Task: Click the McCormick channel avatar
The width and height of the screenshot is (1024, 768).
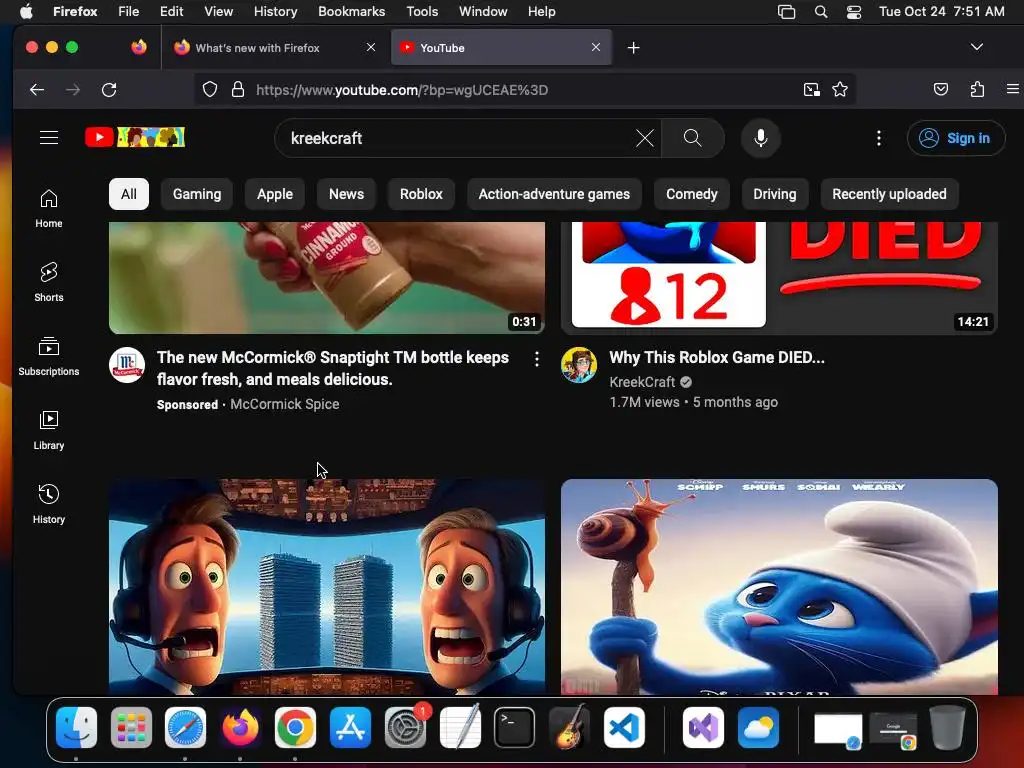Action: pyautogui.click(x=127, y=365)
